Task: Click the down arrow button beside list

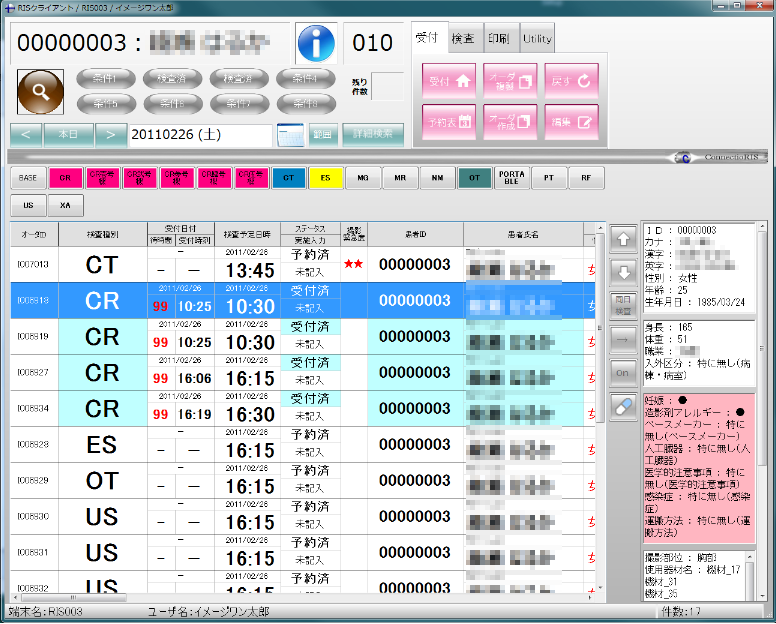Action: [x=622, y=273]
